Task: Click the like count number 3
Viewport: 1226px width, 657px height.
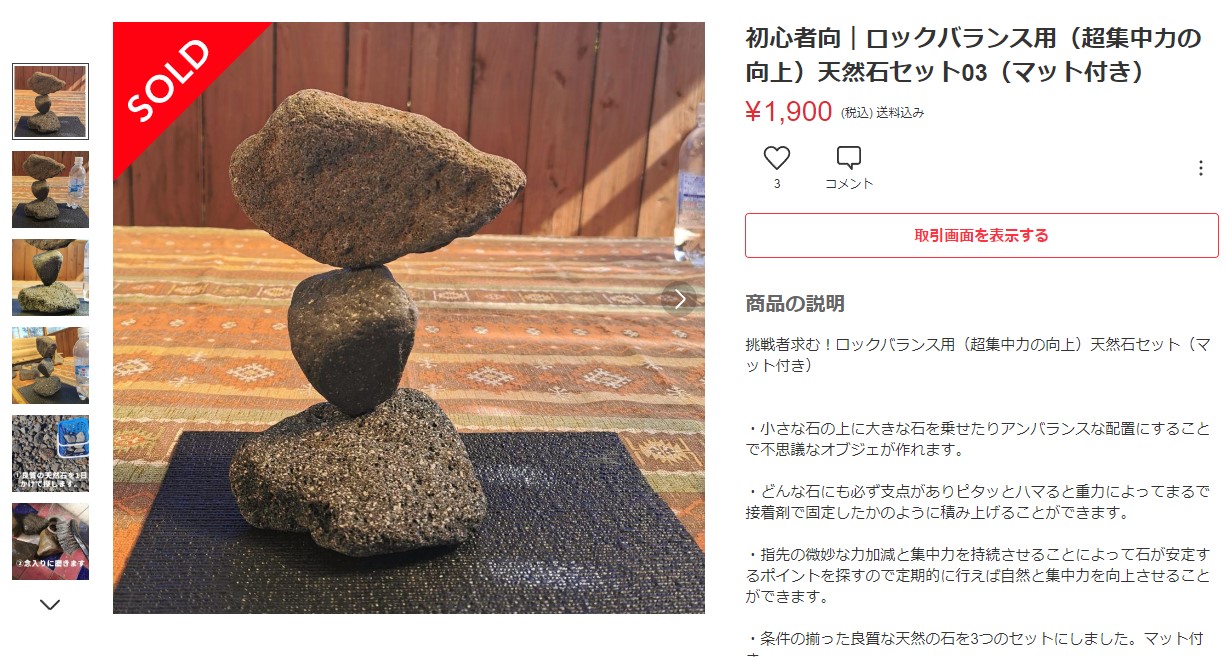Action: [x=777, y=184]
